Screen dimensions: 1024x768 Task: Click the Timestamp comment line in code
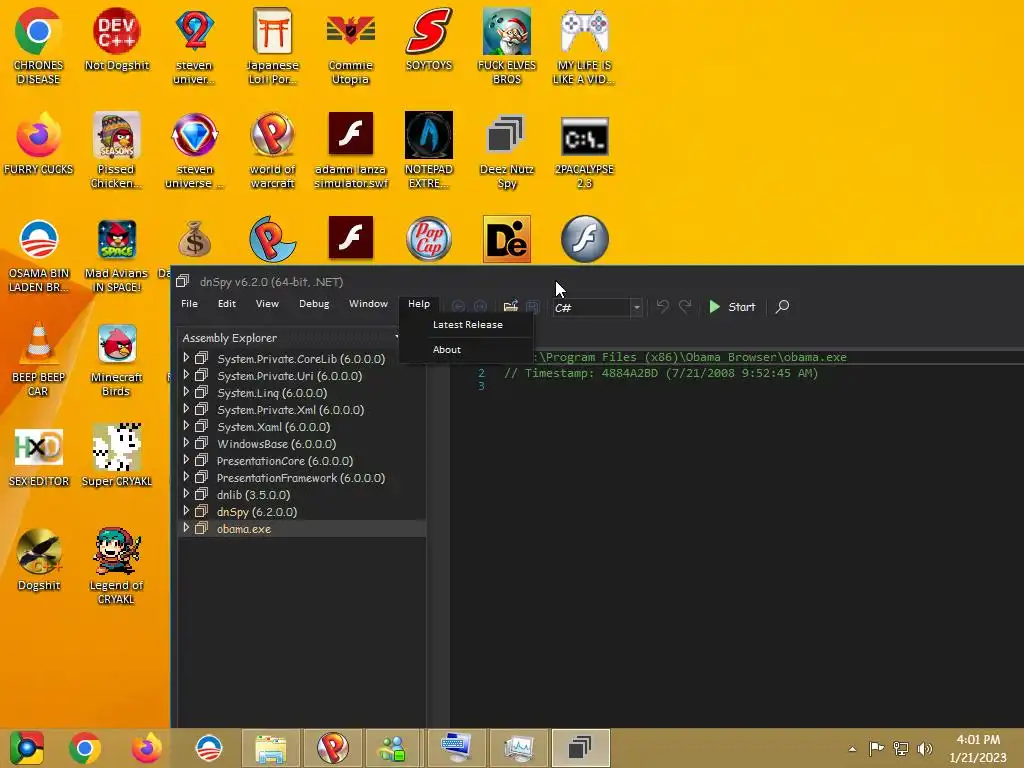(661, 373)
